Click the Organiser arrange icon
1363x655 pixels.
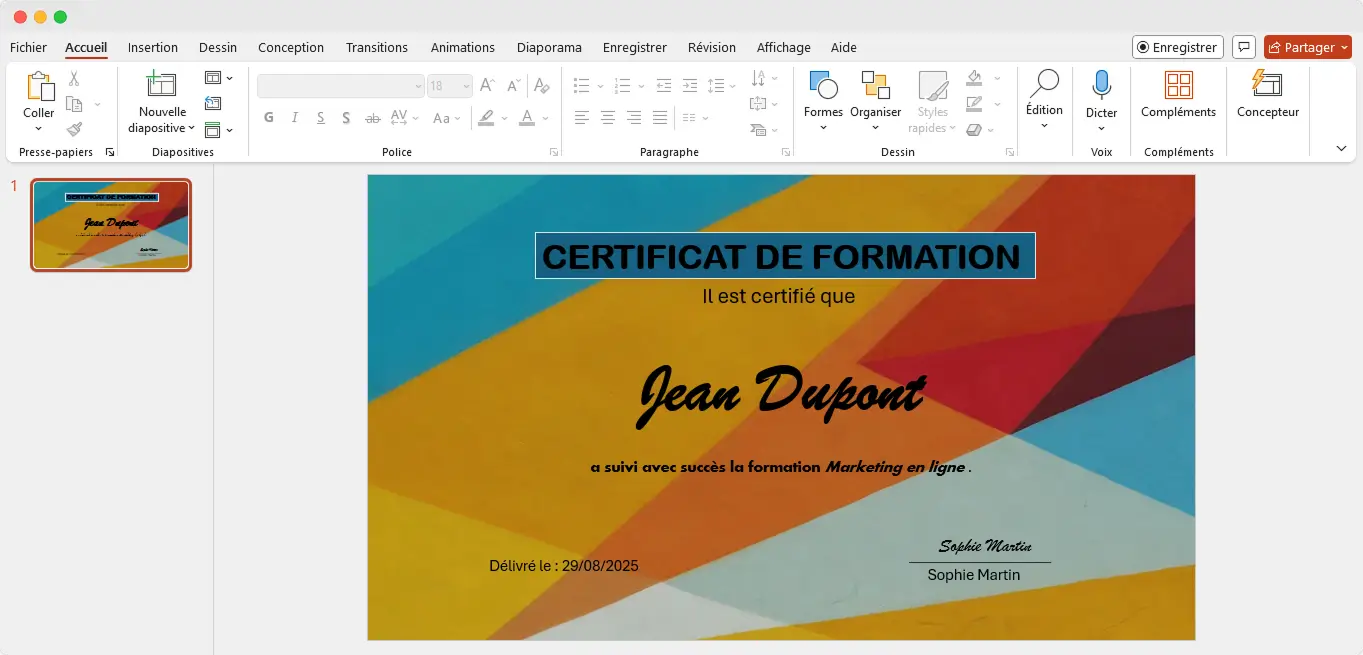click(x=876, y=85)
